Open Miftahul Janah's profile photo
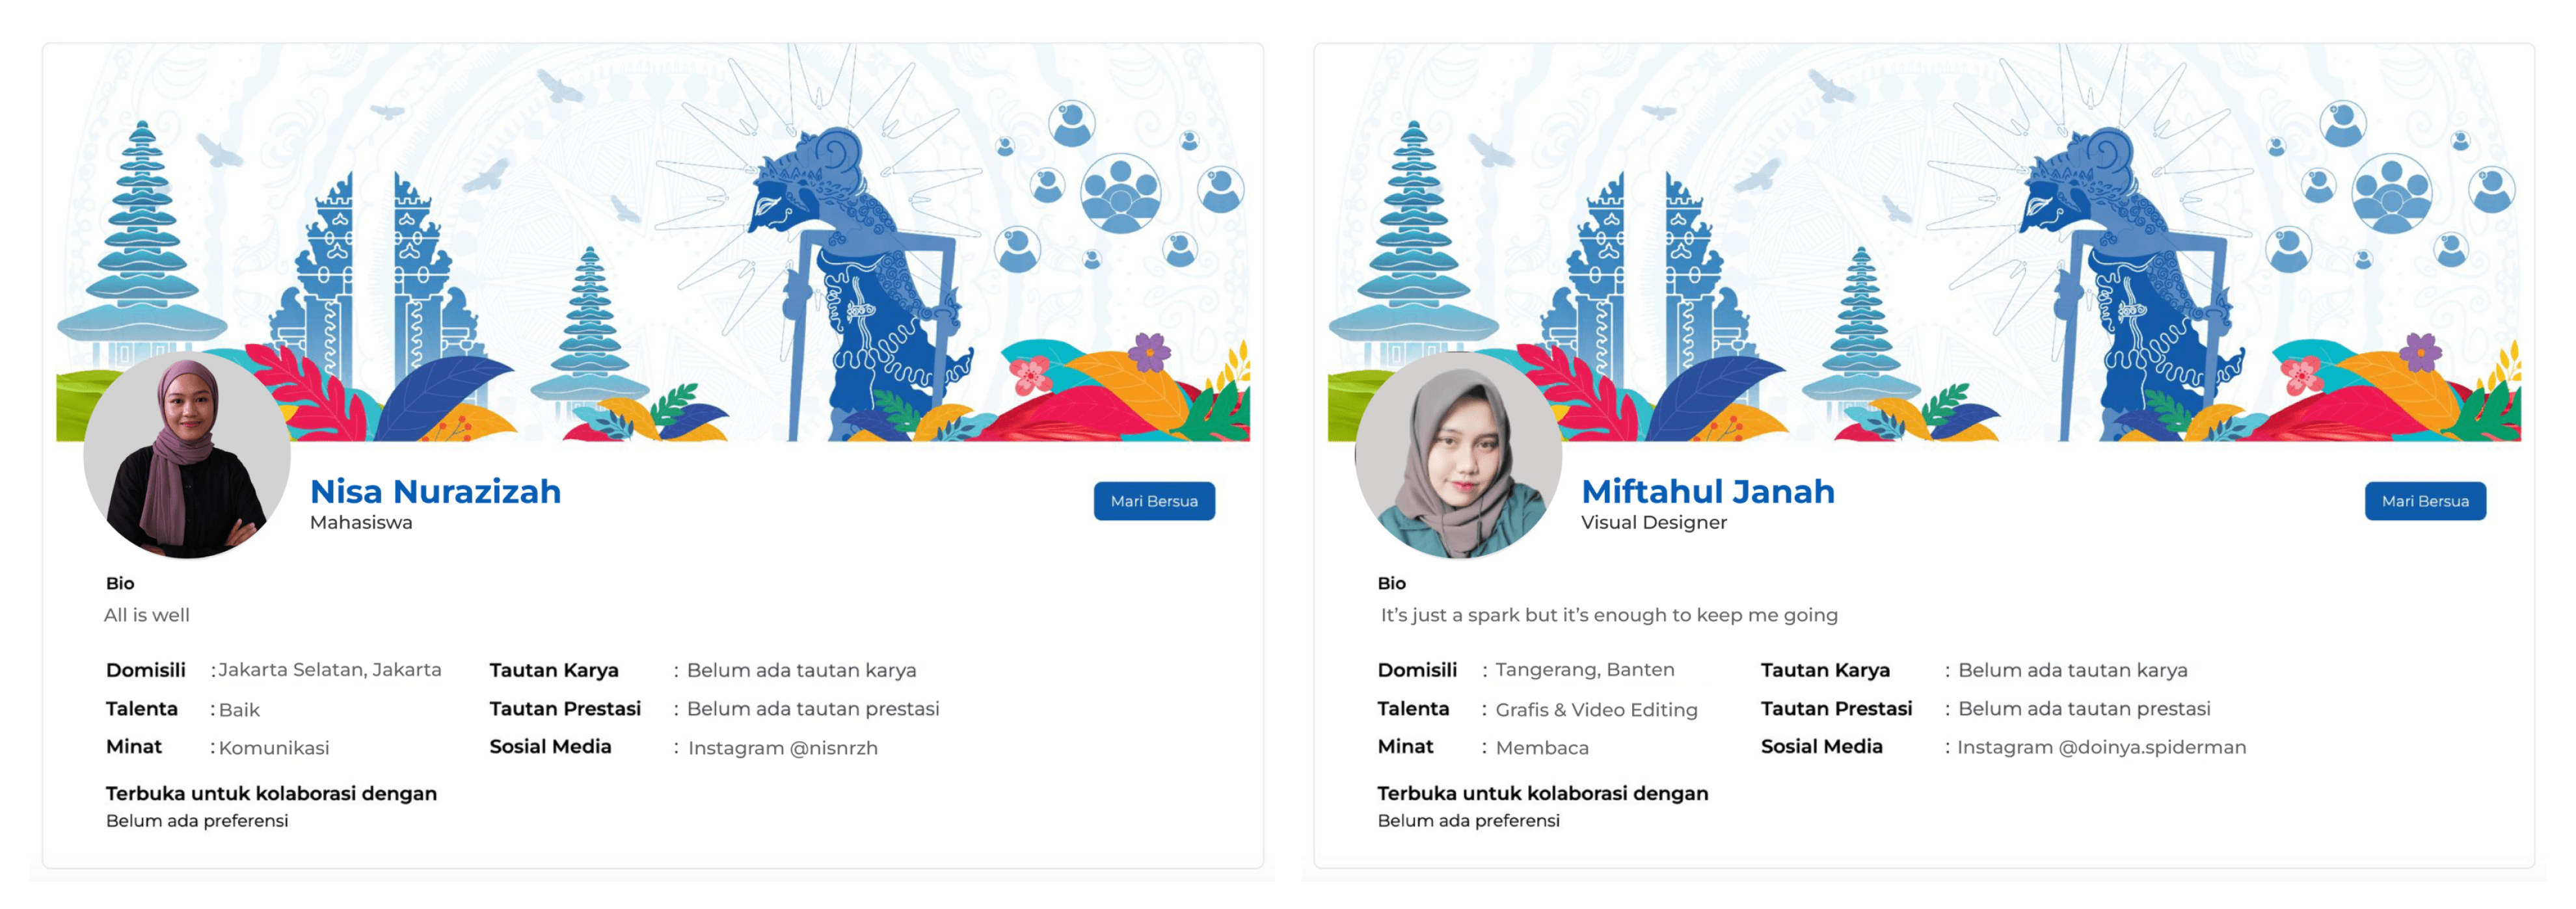 click(1458, 455)
